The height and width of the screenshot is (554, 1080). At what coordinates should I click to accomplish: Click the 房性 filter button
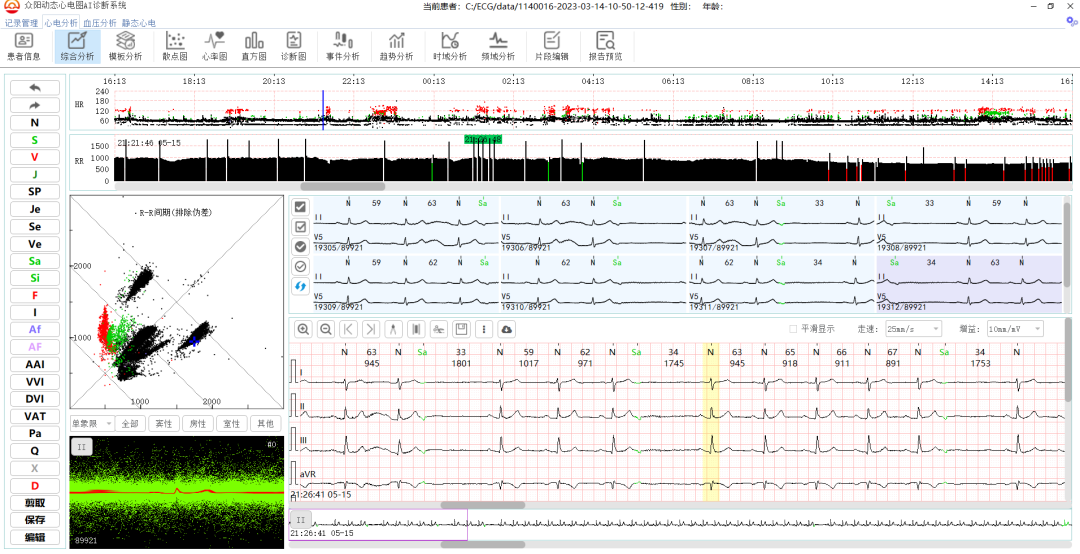197,423
